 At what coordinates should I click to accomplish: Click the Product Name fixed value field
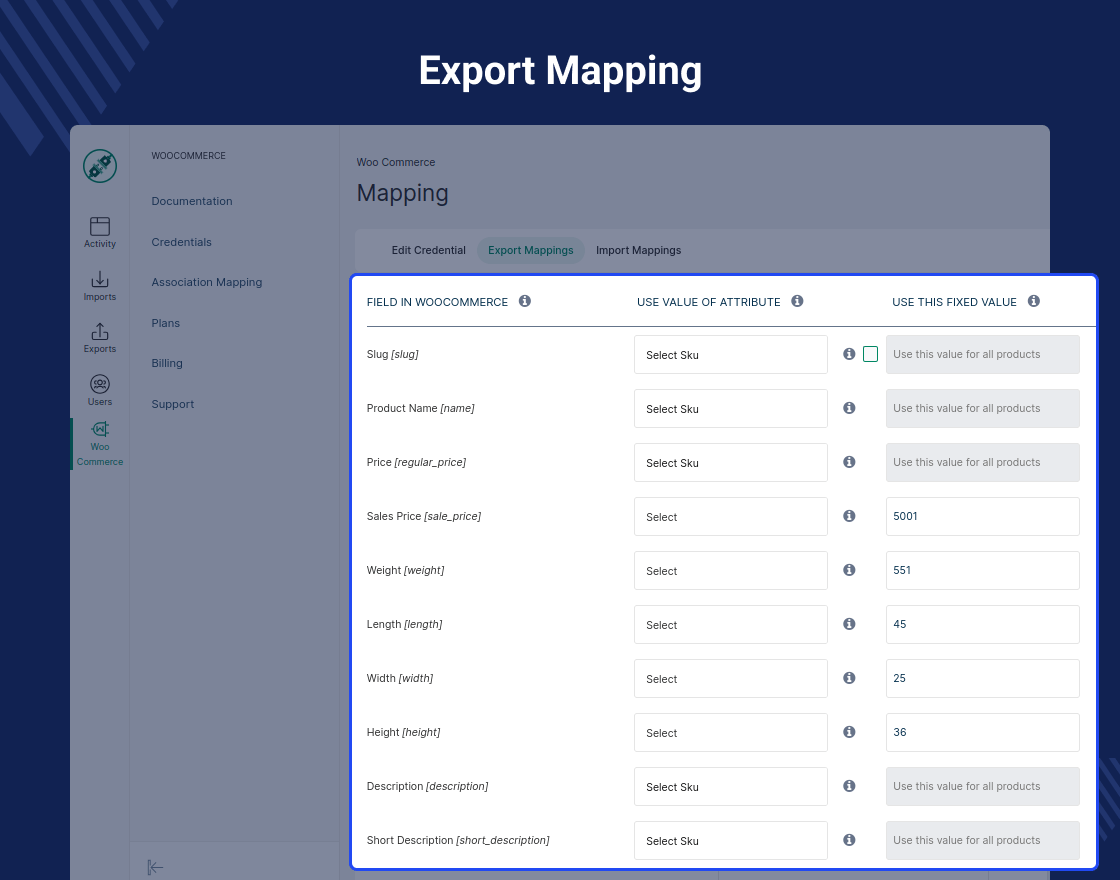(x=983, y=409)
